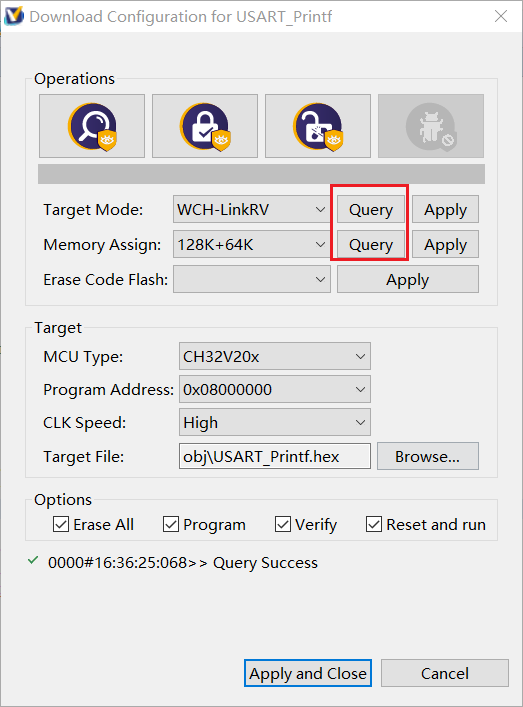Disable the Reset and run option
523x707 pixels.
374,524
